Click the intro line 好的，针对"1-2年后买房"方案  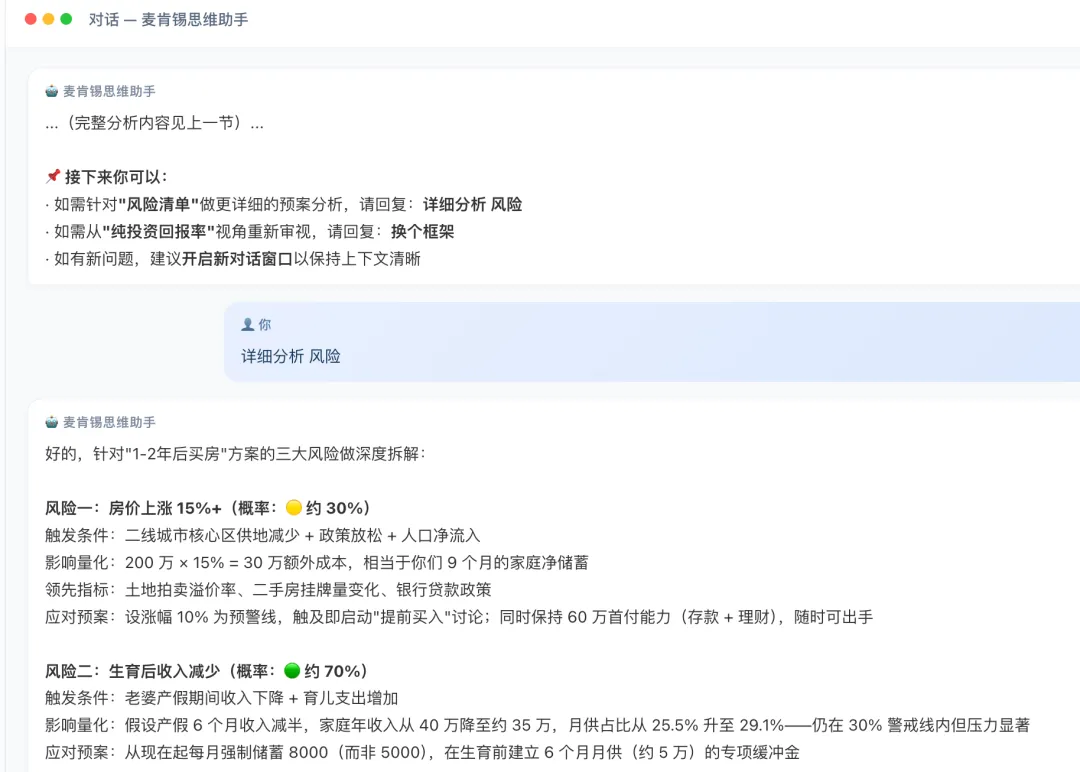click(236, 454)
